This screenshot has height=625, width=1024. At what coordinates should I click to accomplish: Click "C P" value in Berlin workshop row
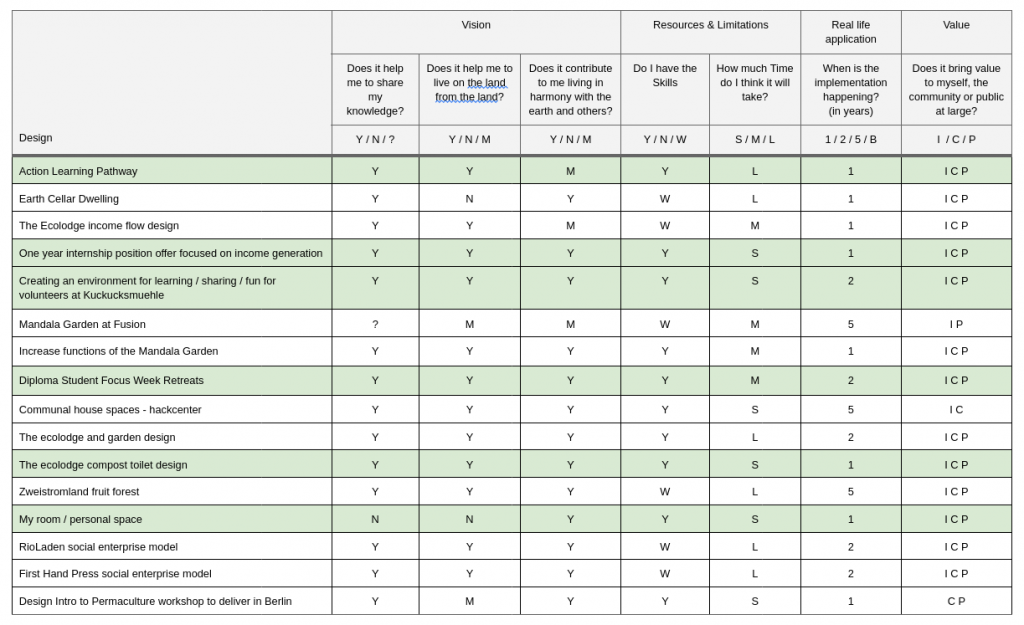956,601
